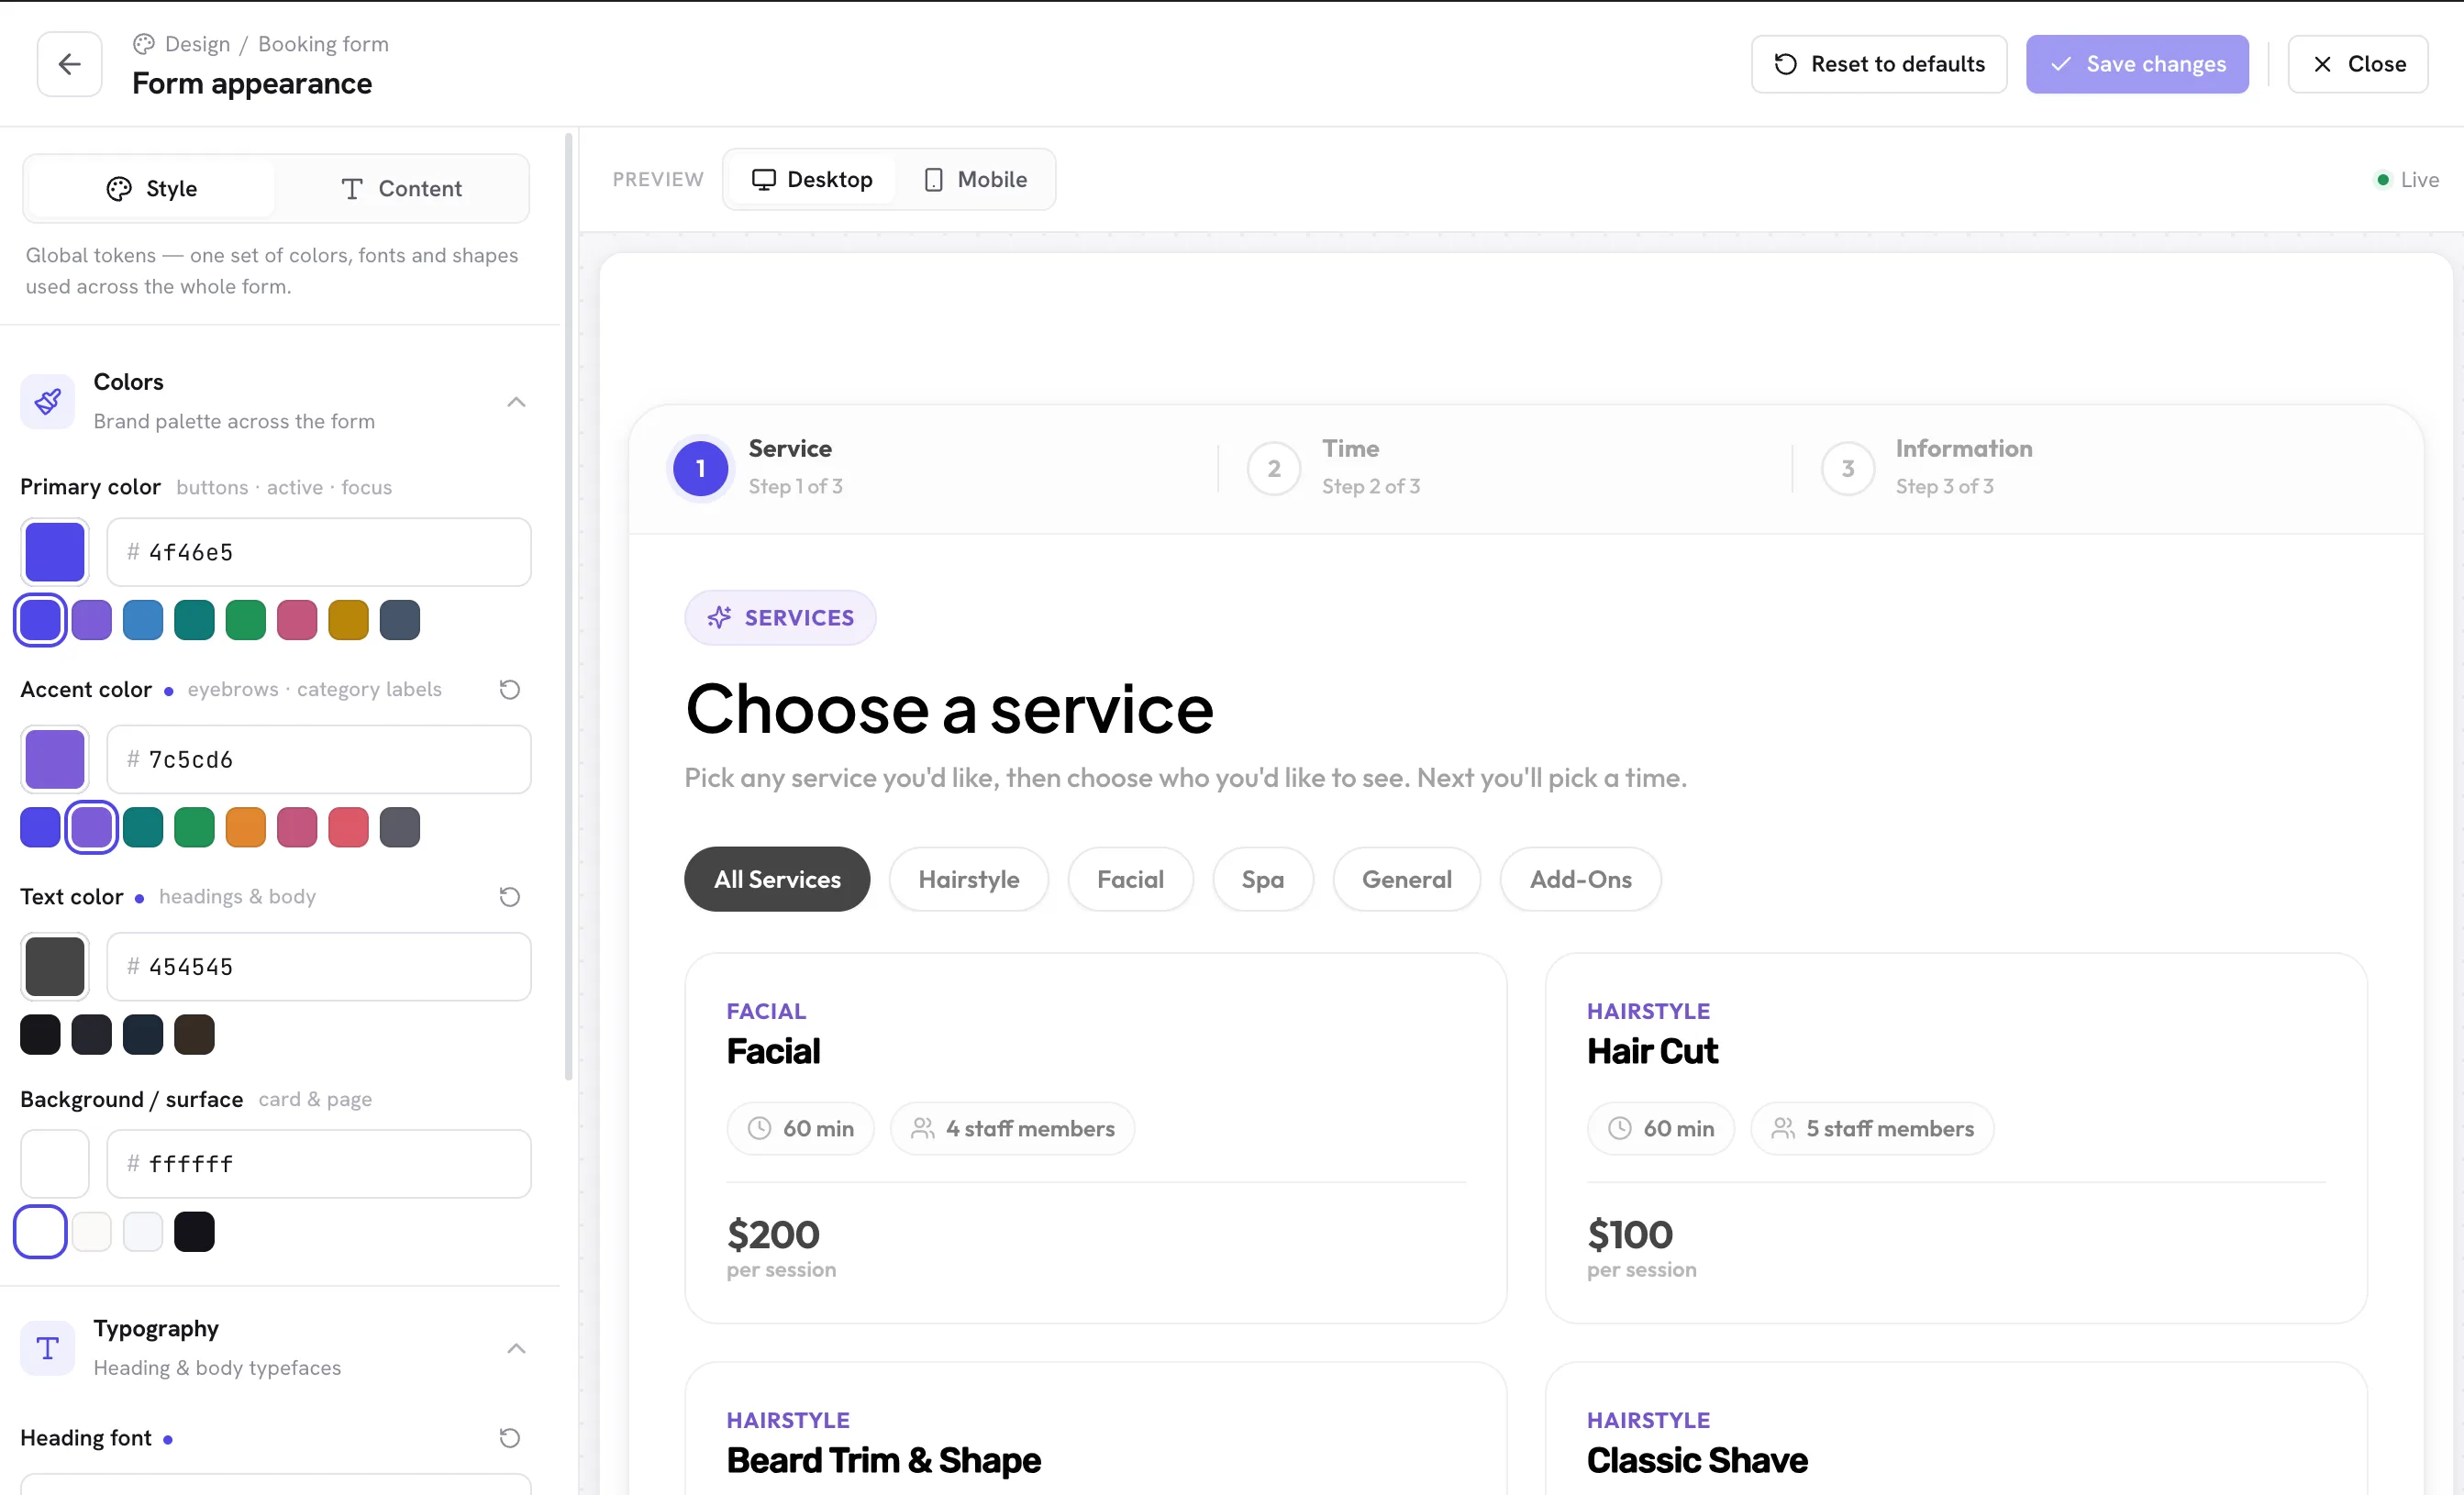This screenshot has width=2464, height=1495.
Task: Filter by All Services
Action: (777, 879)
